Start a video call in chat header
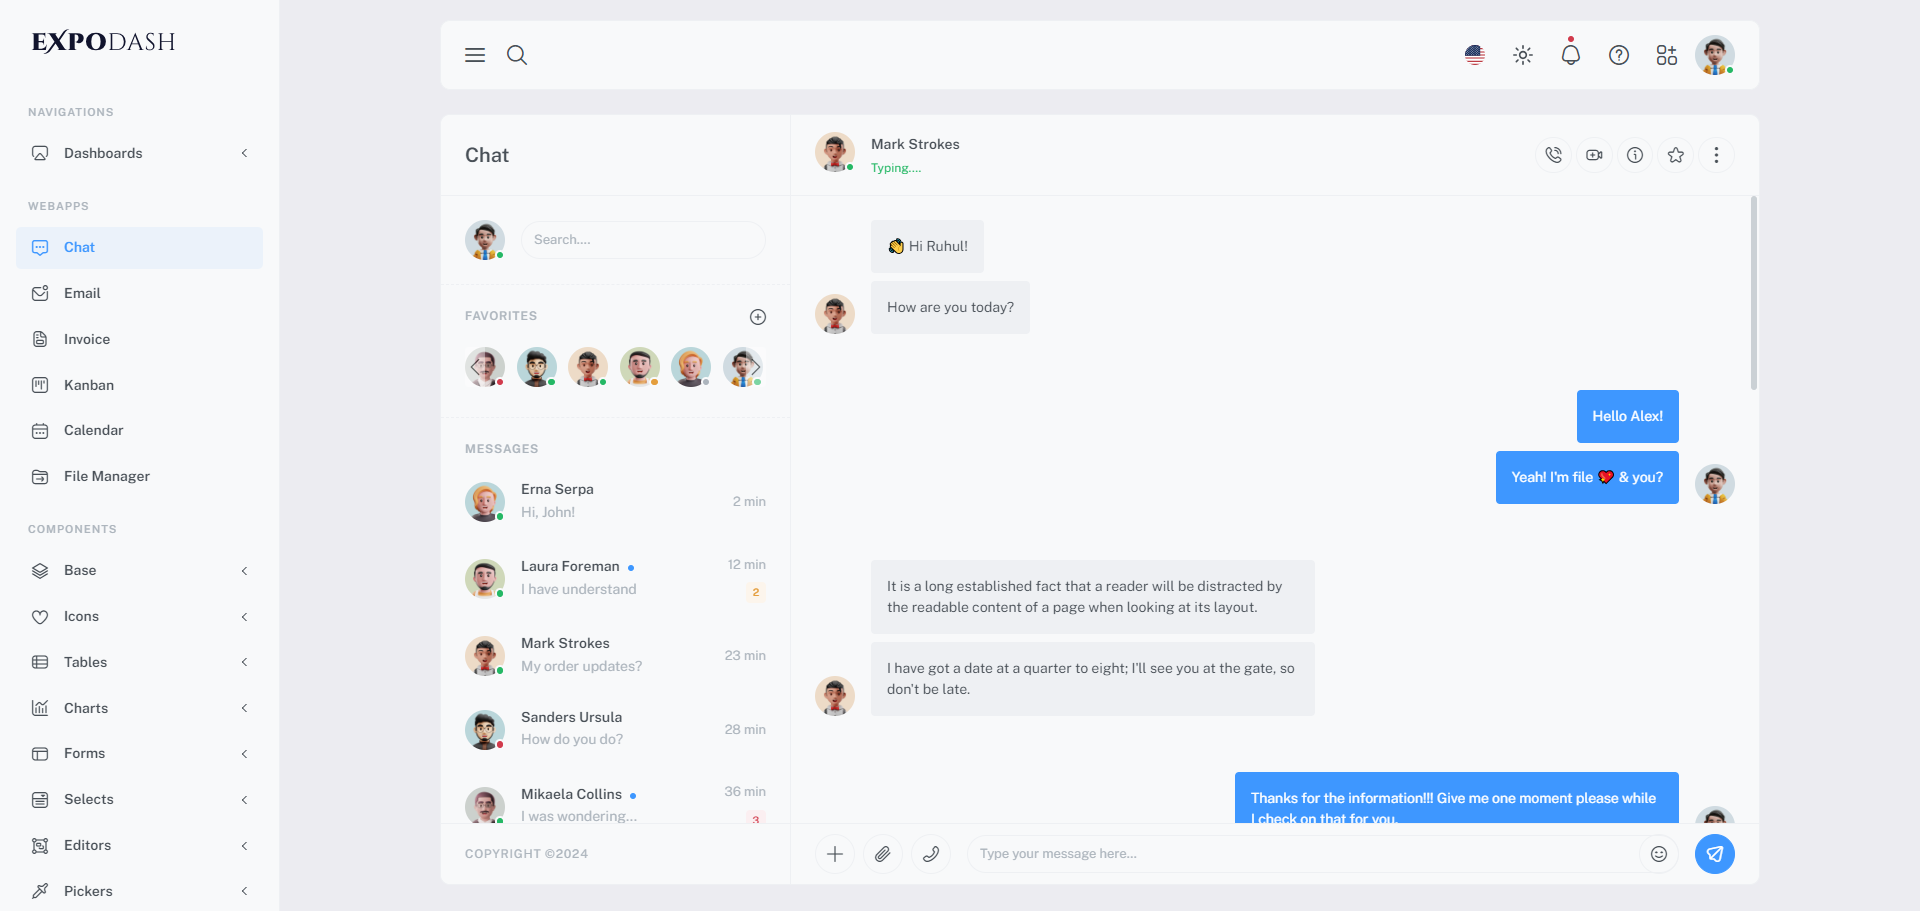The image size is (1920, 911). (x=1594, y=155)
